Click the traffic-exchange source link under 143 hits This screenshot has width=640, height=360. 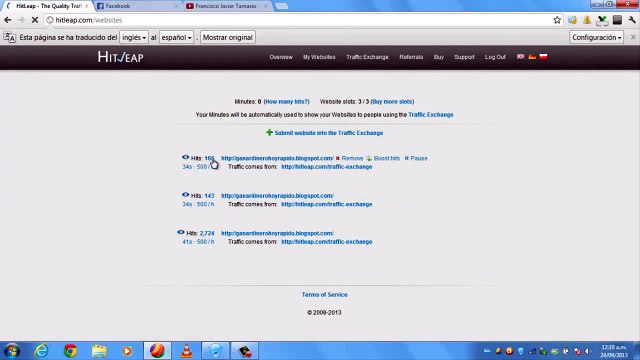pyautogui.click(x=327, y=204)
